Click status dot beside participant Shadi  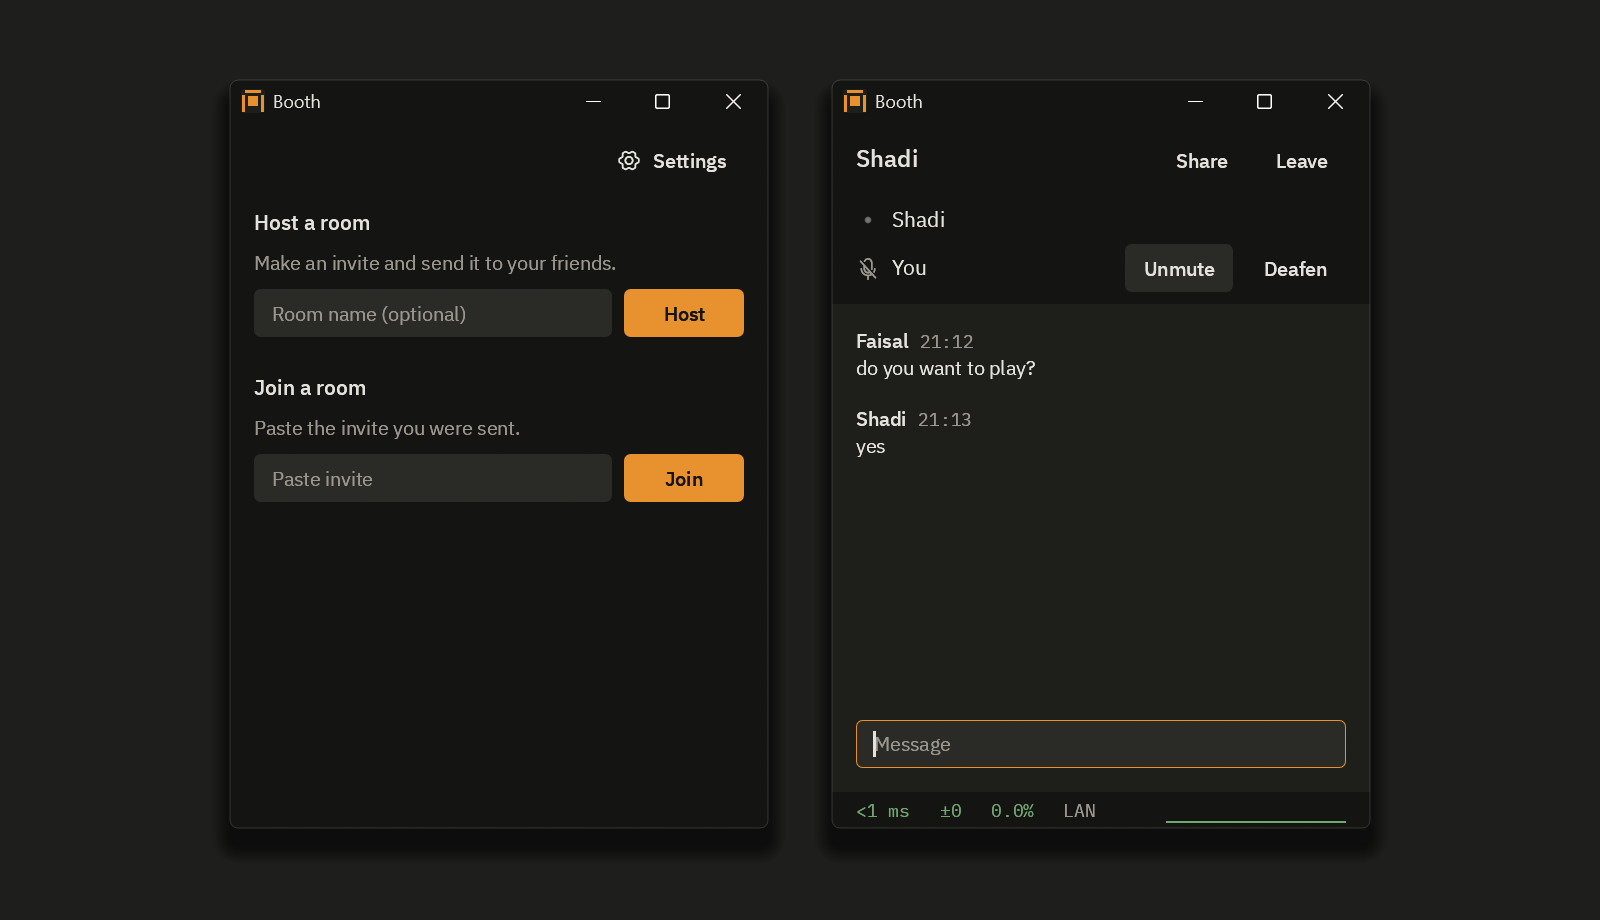[x=868, y=220]
